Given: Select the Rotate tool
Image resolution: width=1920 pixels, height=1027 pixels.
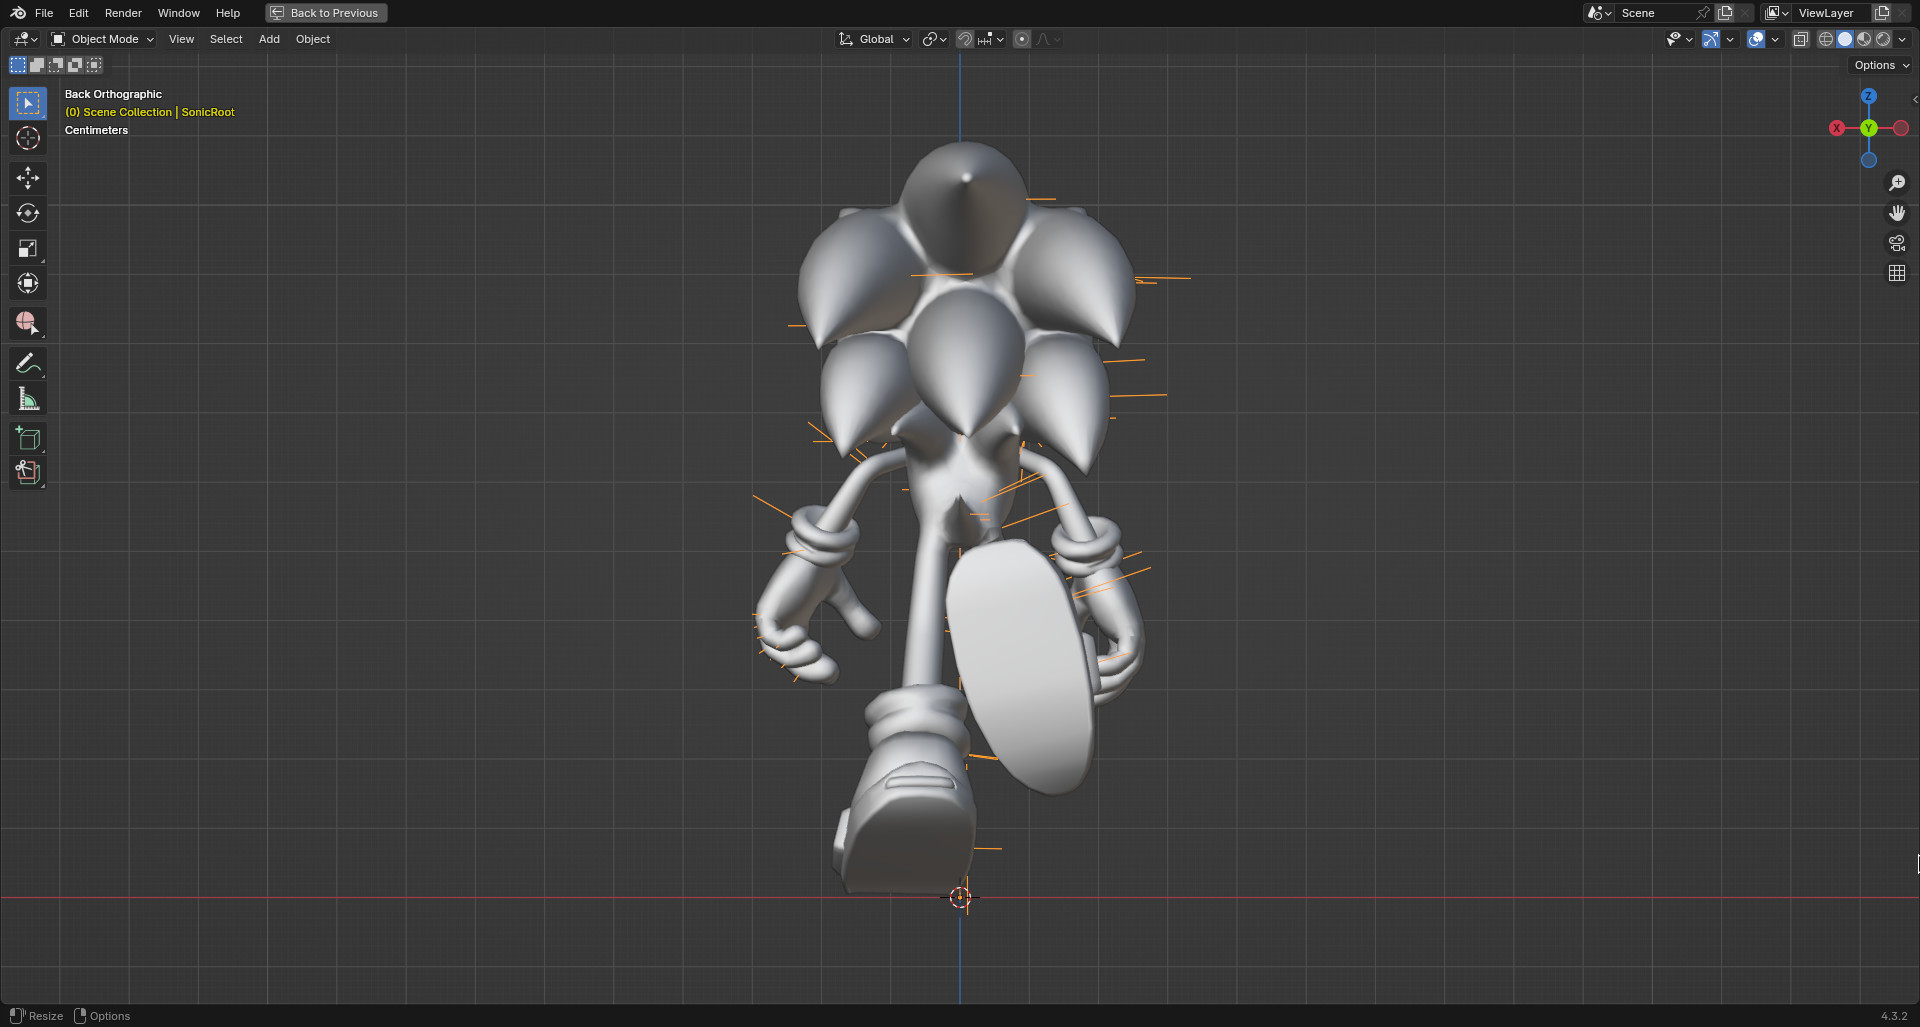Looking at the screenshot, I should click(27, 213).
